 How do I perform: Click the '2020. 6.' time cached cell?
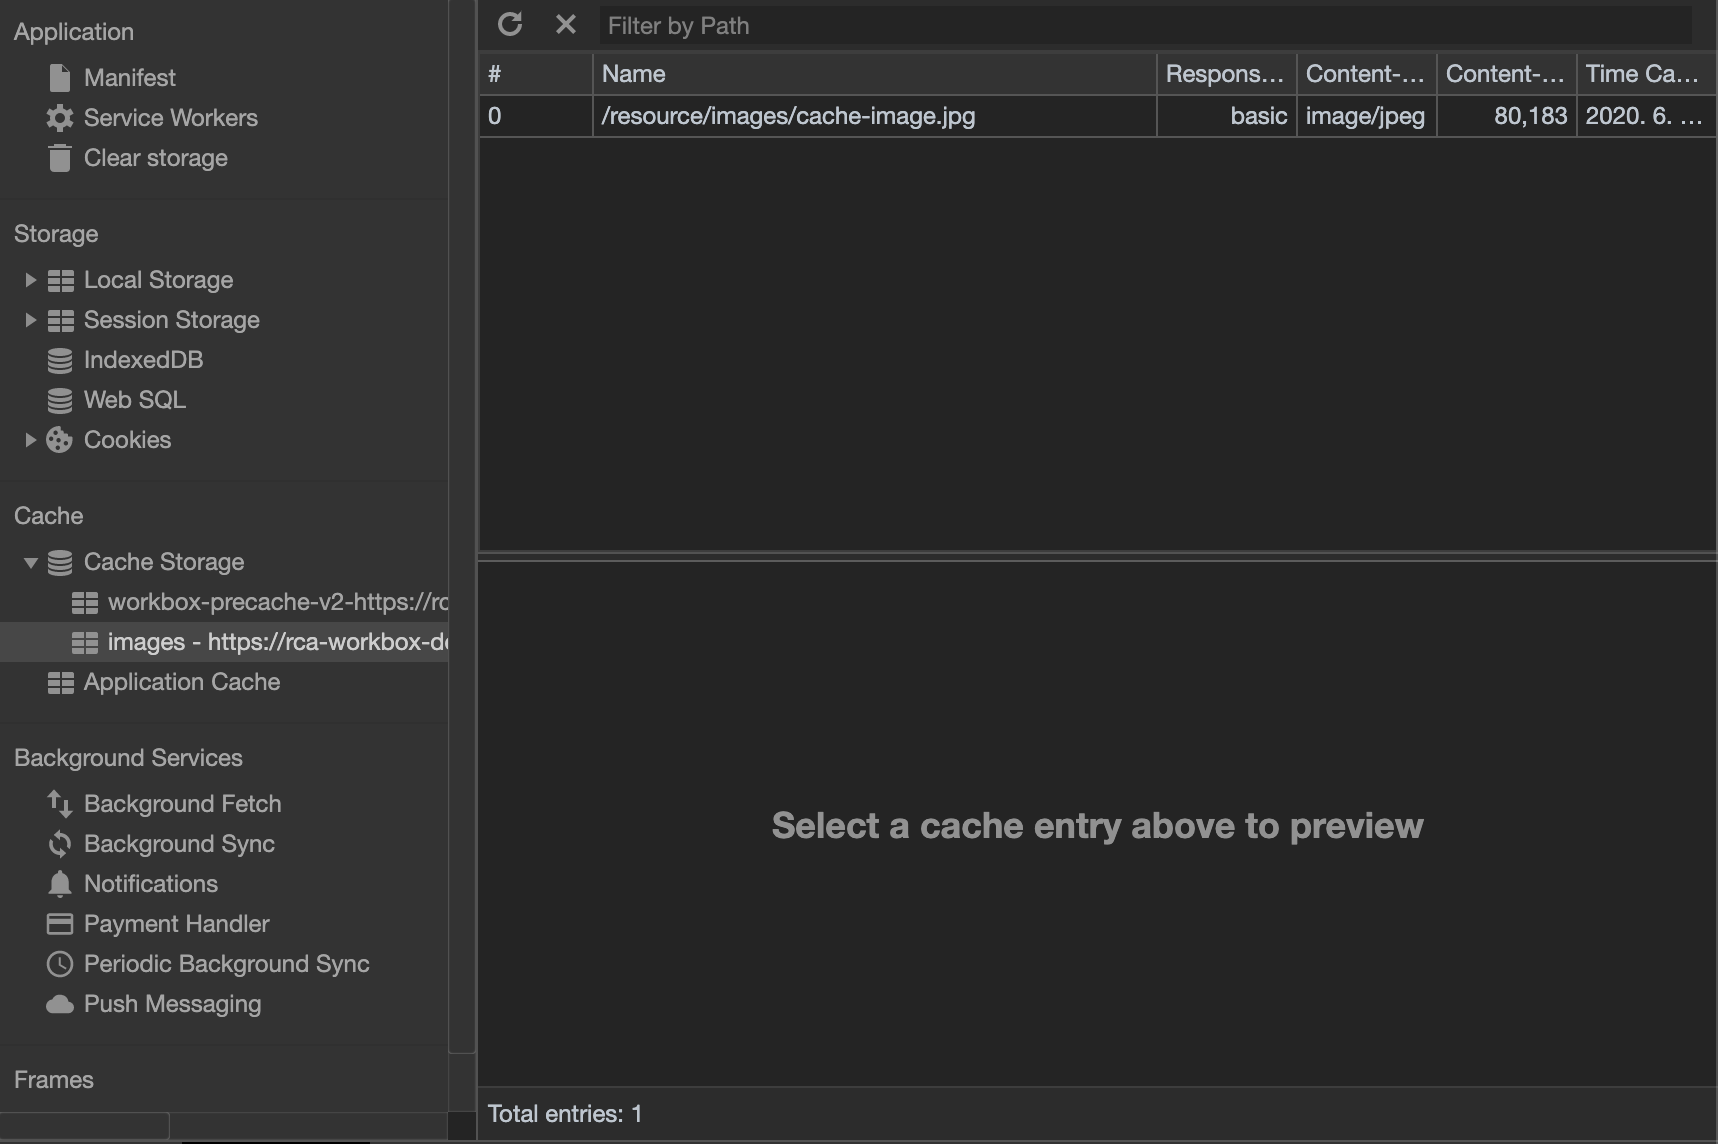click(x=1647, y=116)
